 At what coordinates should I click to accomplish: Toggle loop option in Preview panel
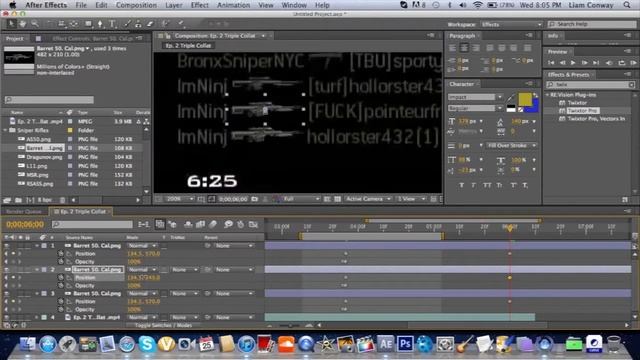click(x=622, y=63)
